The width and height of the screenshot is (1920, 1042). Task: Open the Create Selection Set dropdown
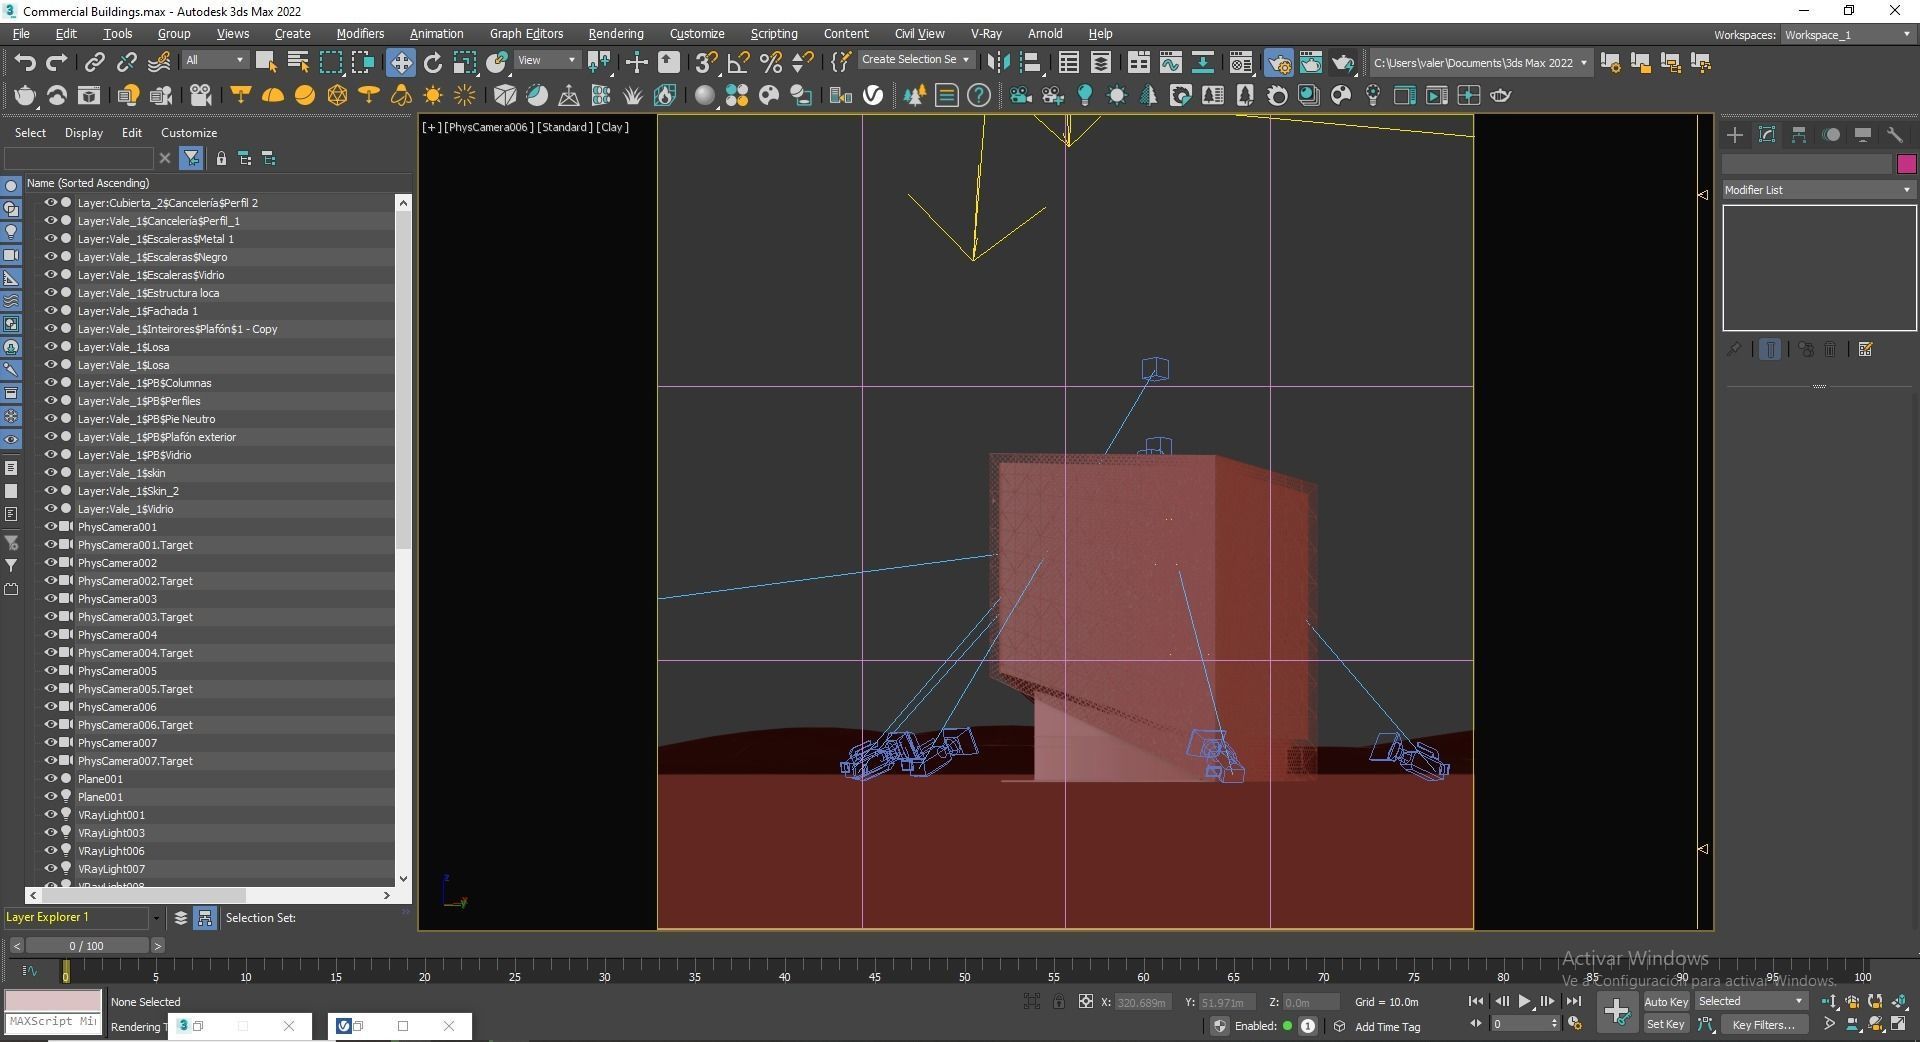916,60
